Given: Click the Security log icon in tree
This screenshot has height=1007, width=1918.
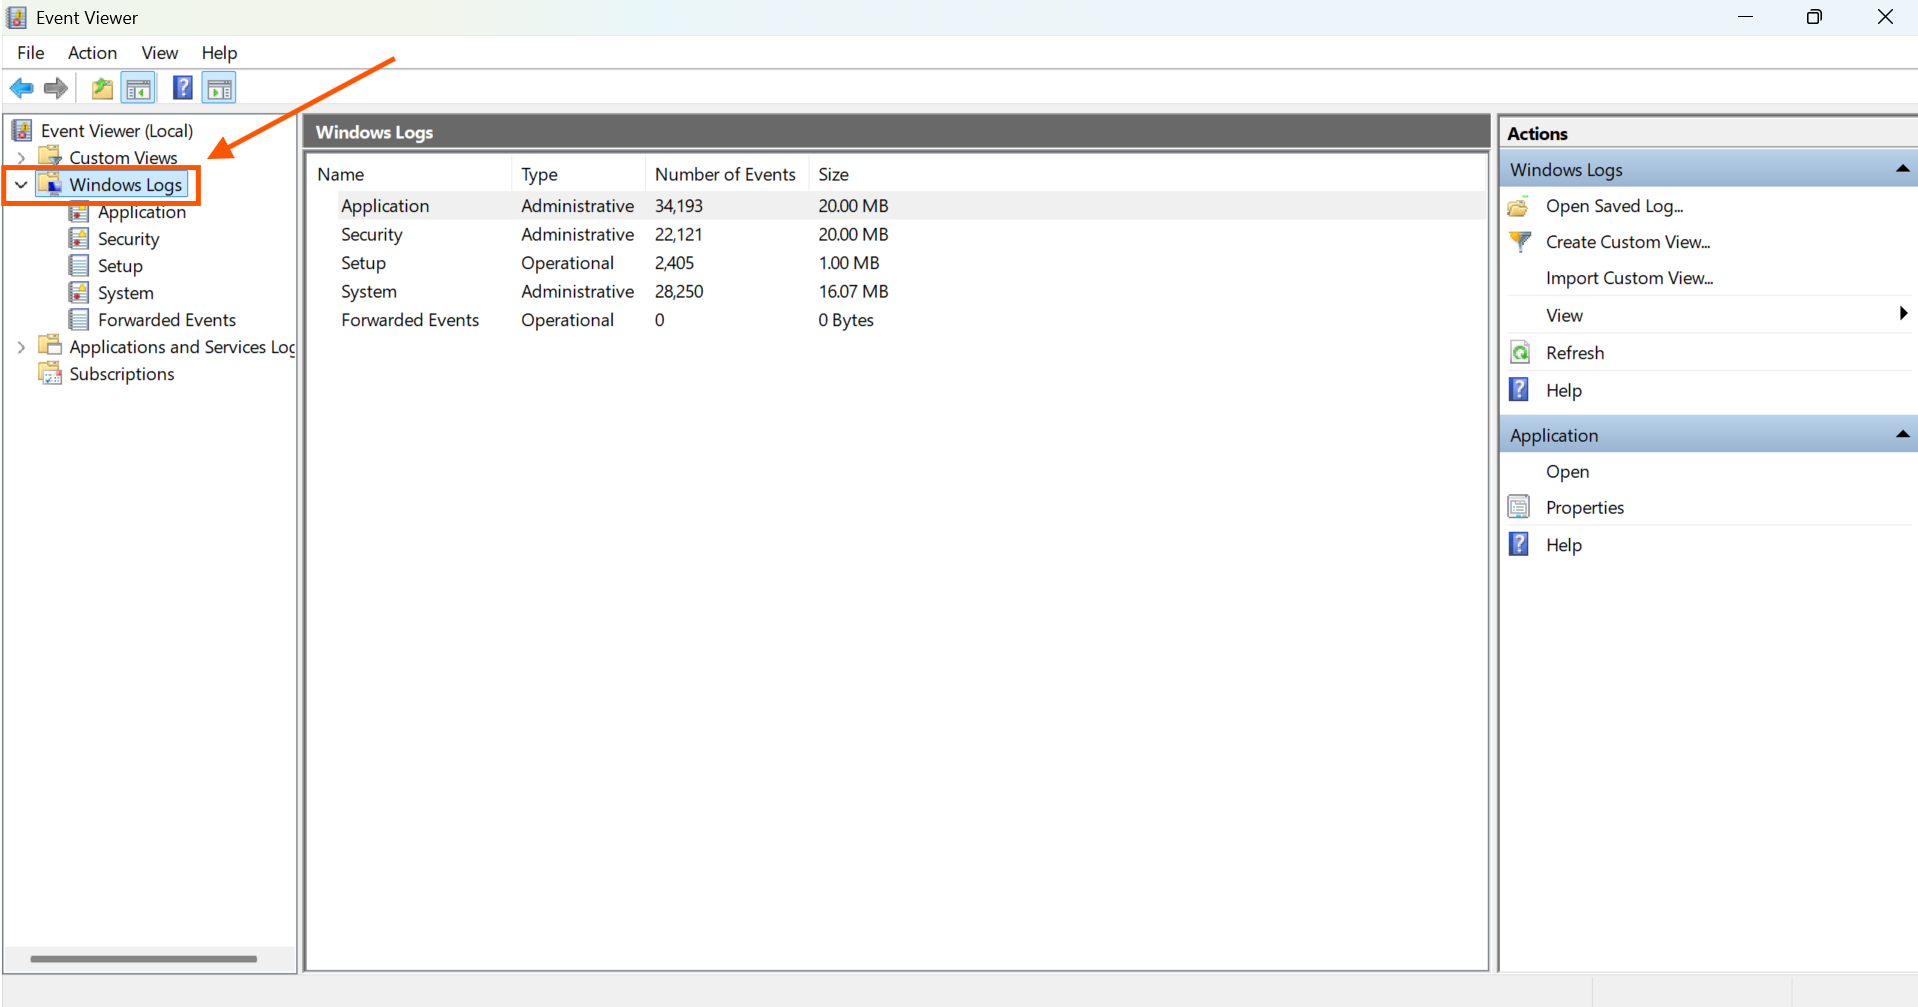Looking at the screenshot, I should (x=79, y=238).
